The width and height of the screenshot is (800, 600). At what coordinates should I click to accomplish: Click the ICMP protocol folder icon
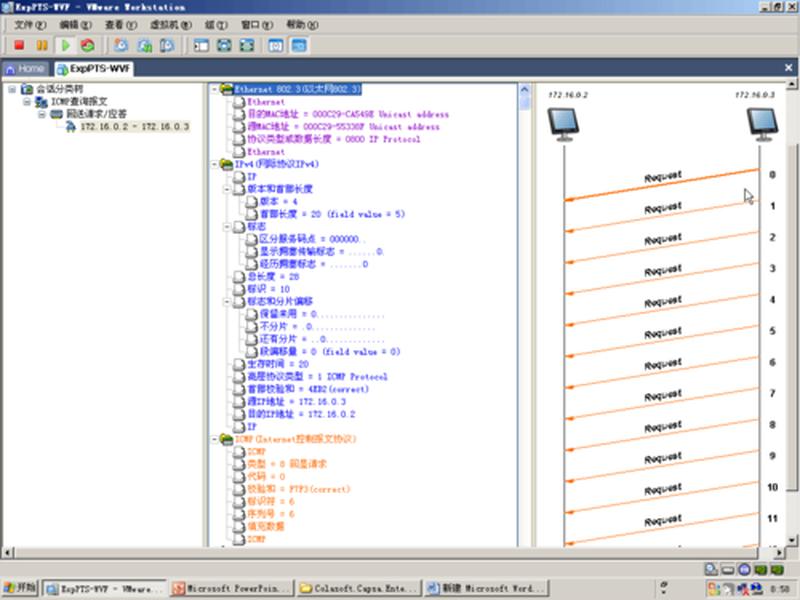point(227,439)
